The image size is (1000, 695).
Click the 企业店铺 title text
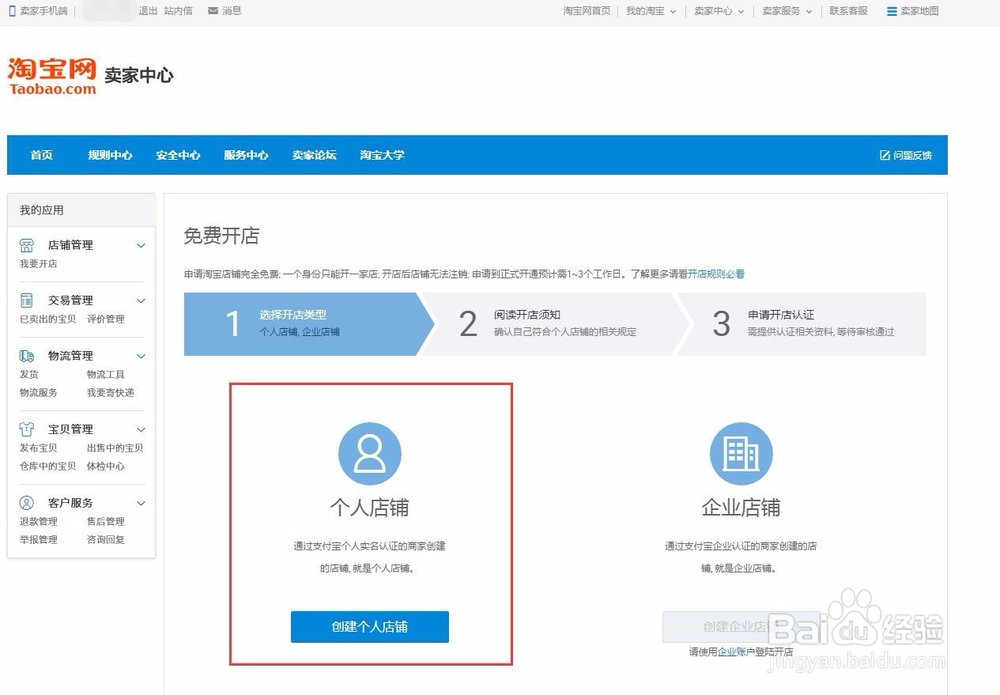click(x=741, y=508)
